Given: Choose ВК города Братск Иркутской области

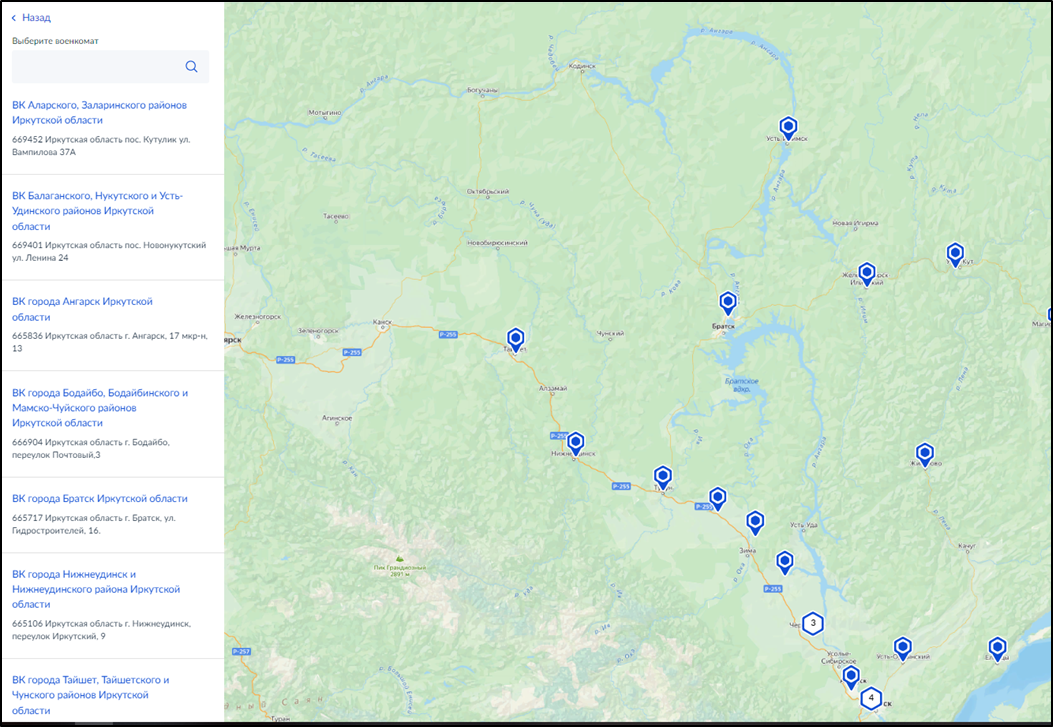Looking at the screenshot, I should pos(99,498).
